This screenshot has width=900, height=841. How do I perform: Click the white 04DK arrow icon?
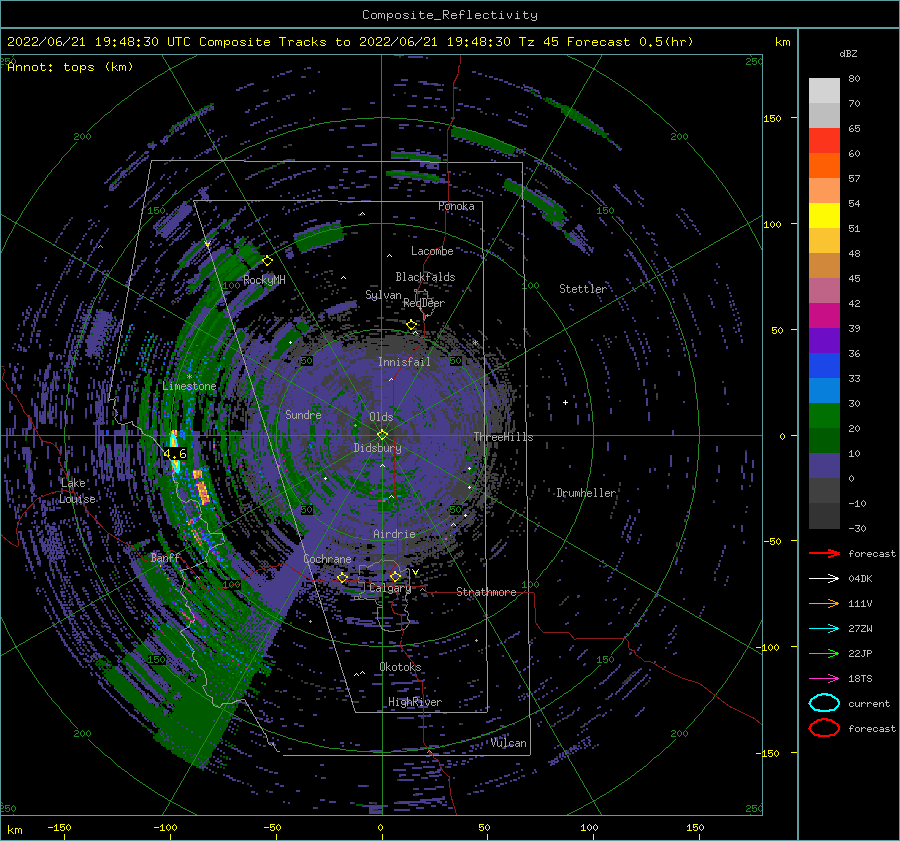click(824, 578)
